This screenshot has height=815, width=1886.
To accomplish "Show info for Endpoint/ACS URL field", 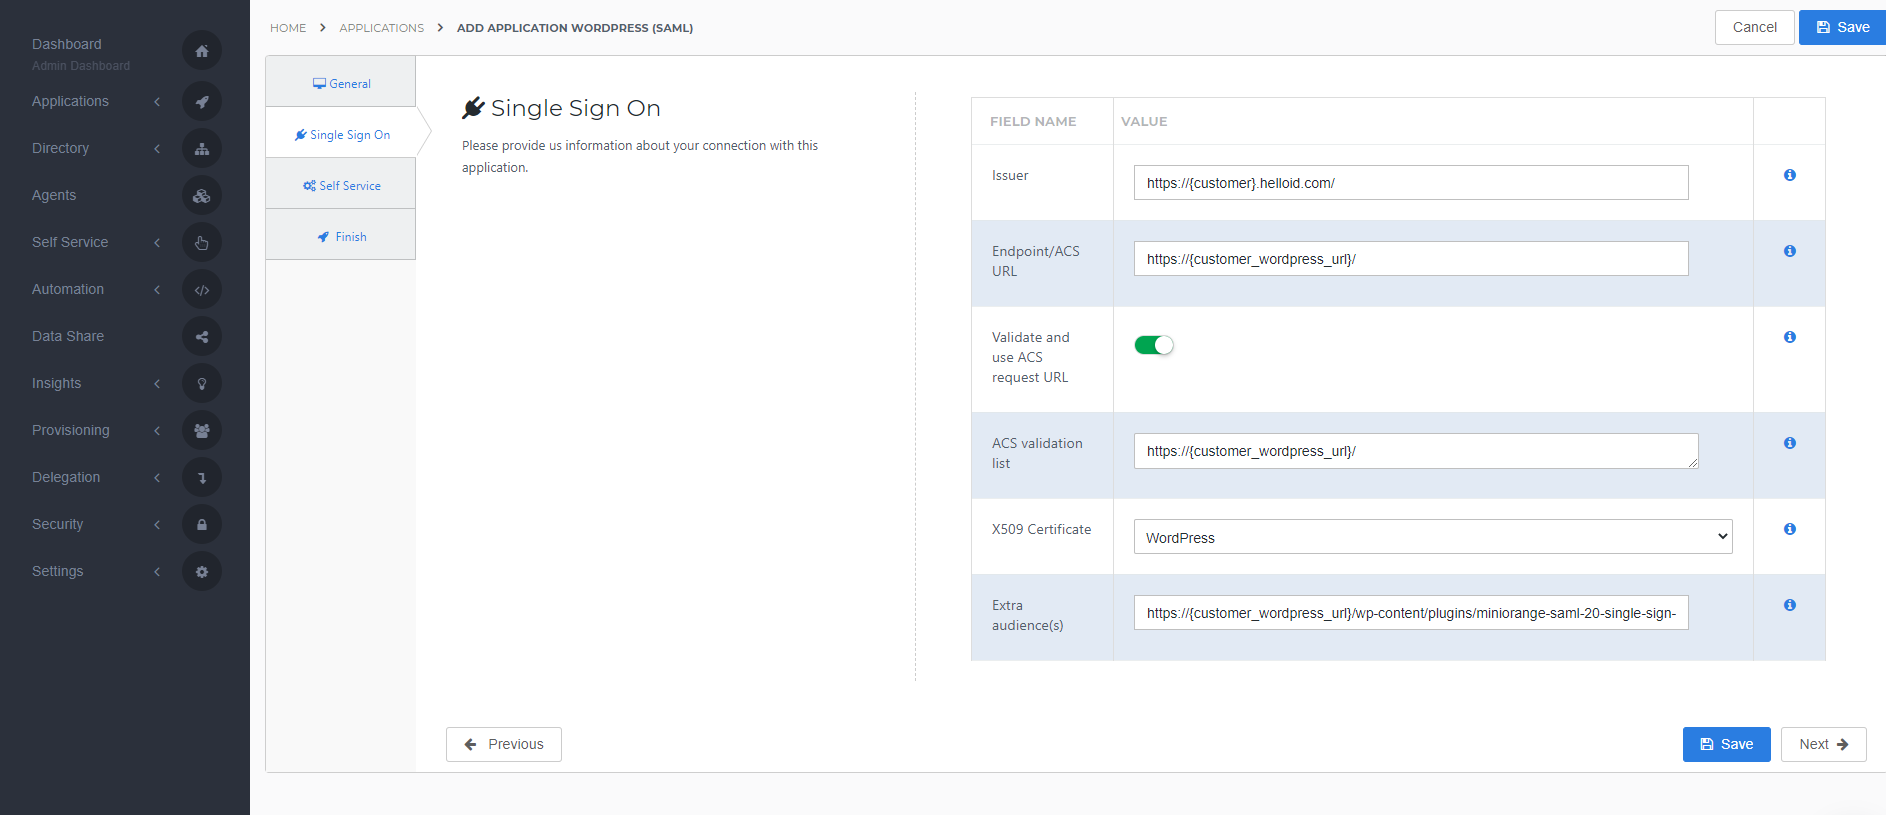I will pos(1790,251).
